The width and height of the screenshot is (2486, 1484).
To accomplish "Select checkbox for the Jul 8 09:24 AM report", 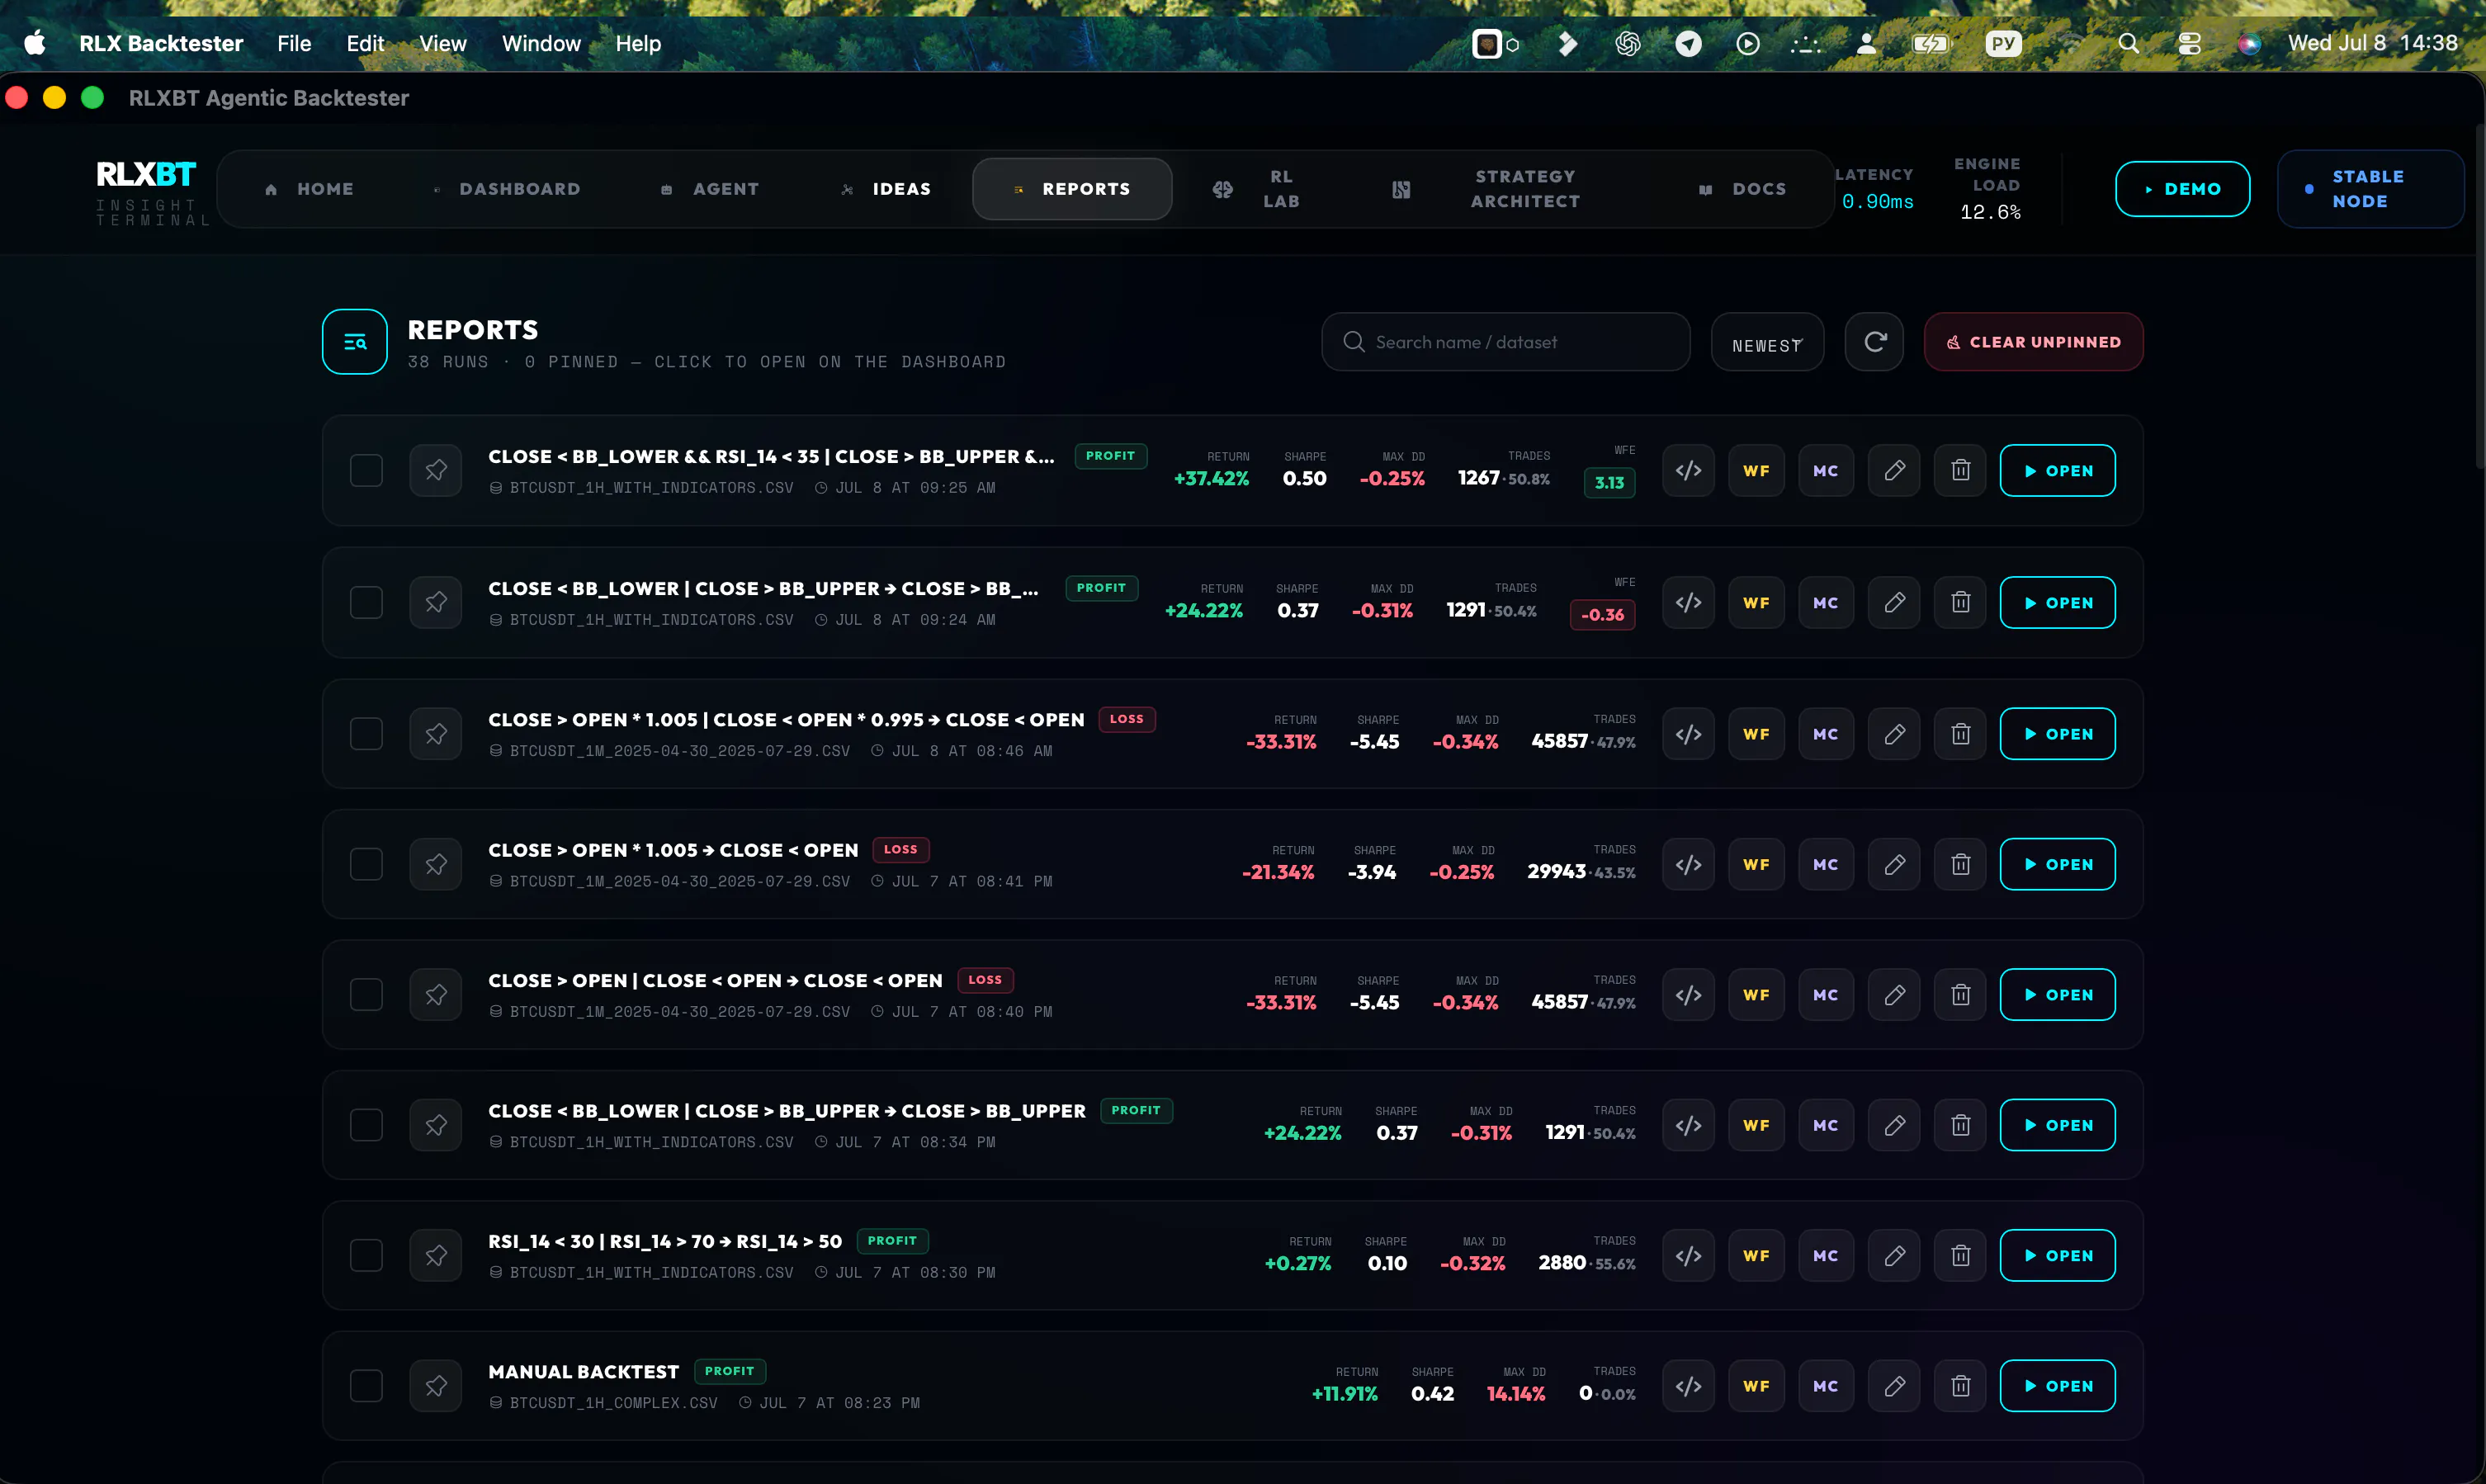I will click(x=366, y=602).
